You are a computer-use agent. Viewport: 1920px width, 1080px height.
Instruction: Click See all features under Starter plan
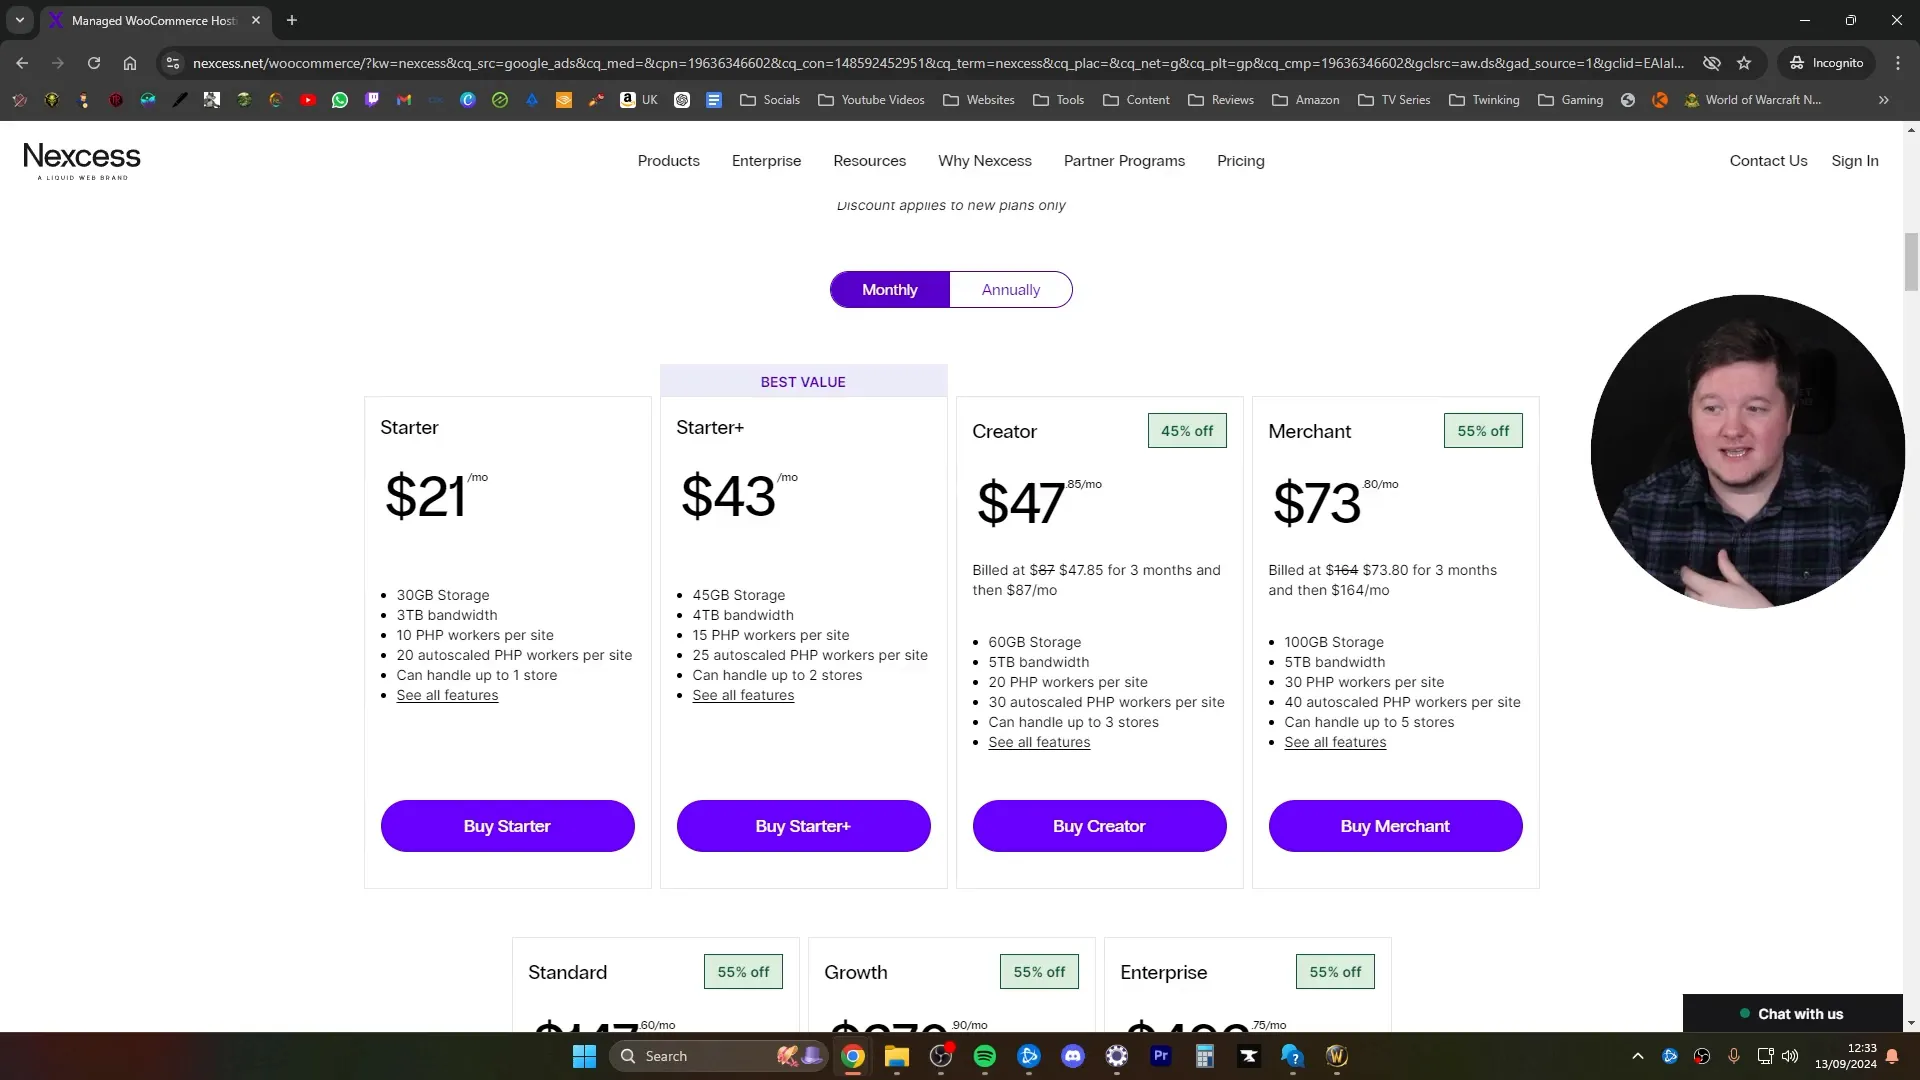[x=447, y=695]
